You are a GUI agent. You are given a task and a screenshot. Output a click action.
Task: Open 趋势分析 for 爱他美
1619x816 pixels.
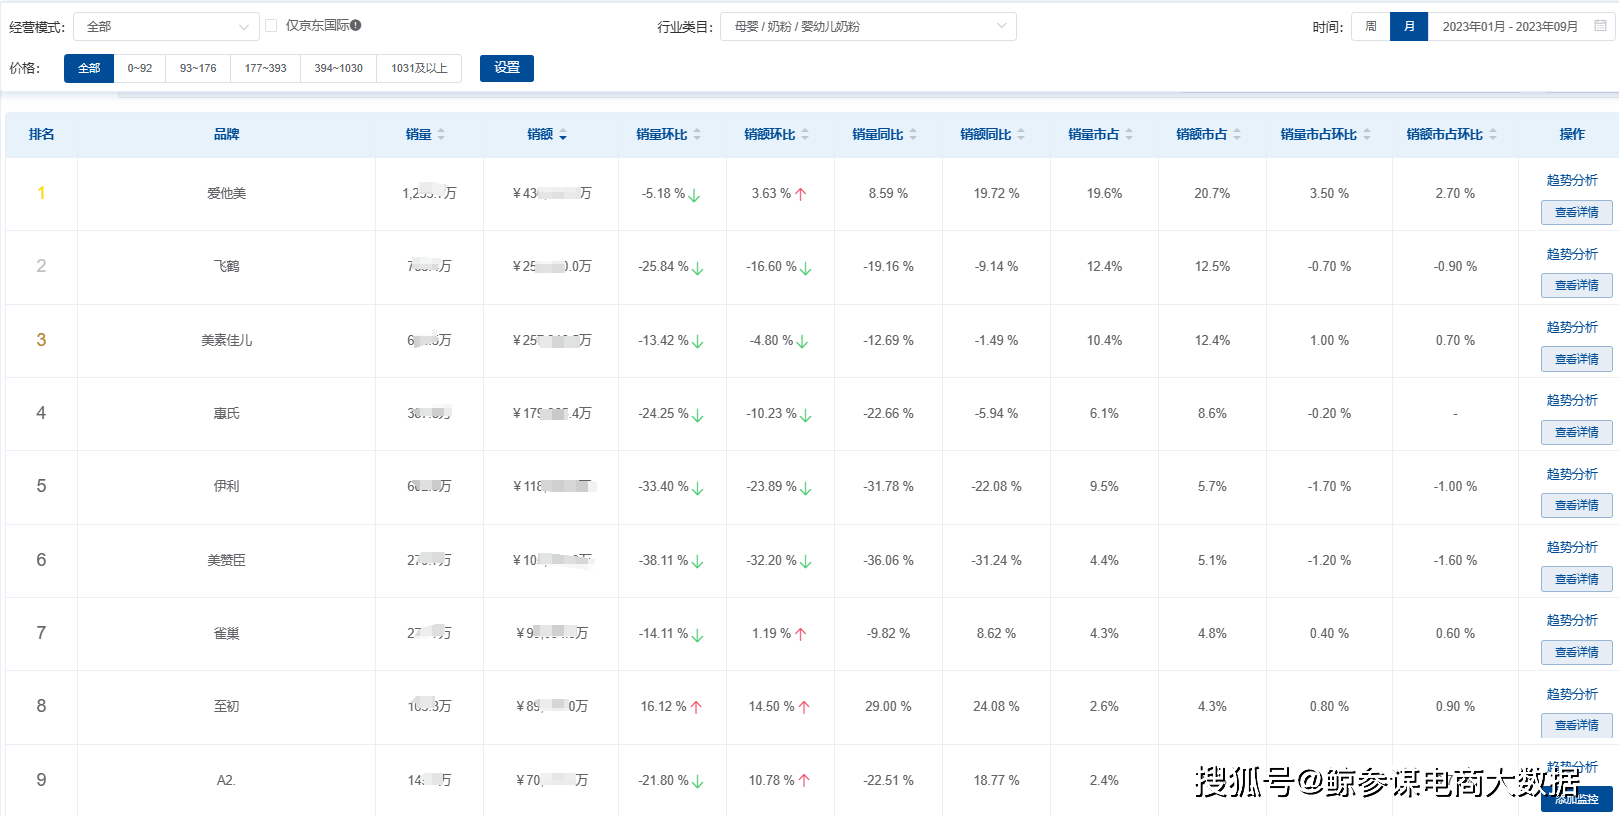point(1572,180)
